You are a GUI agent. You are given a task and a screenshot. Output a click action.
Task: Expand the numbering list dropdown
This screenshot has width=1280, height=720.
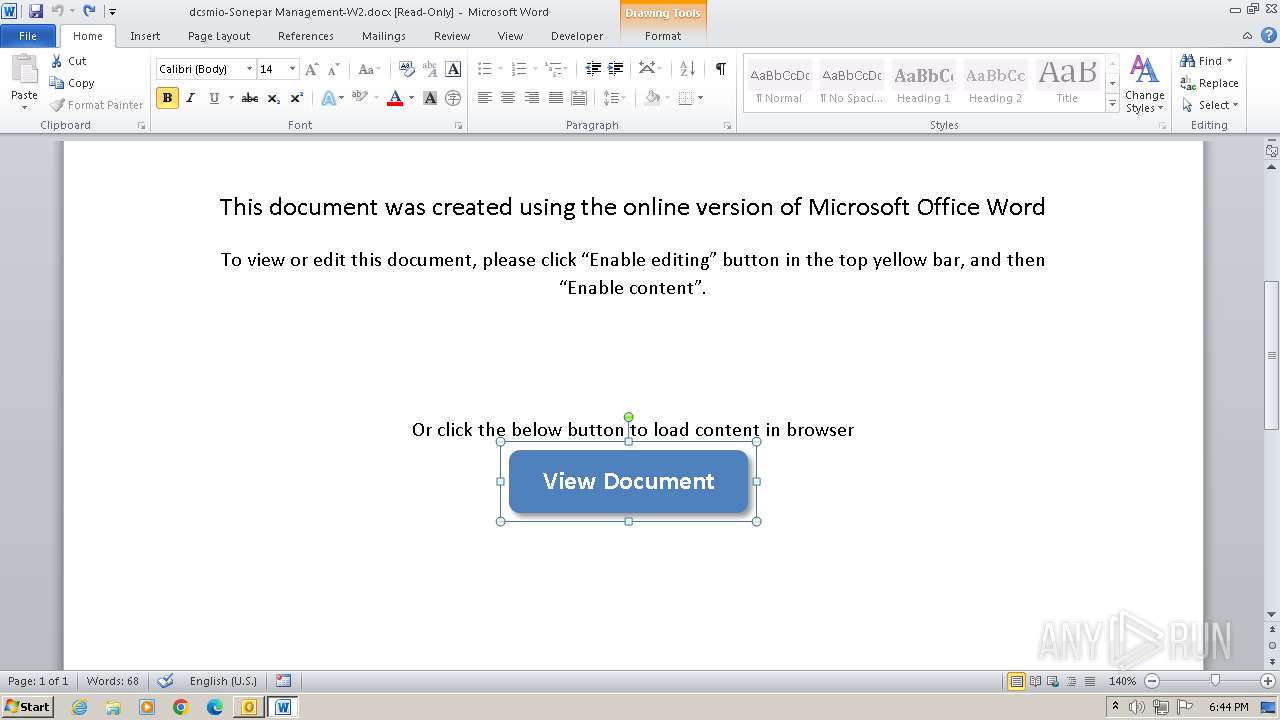(536, 69)
